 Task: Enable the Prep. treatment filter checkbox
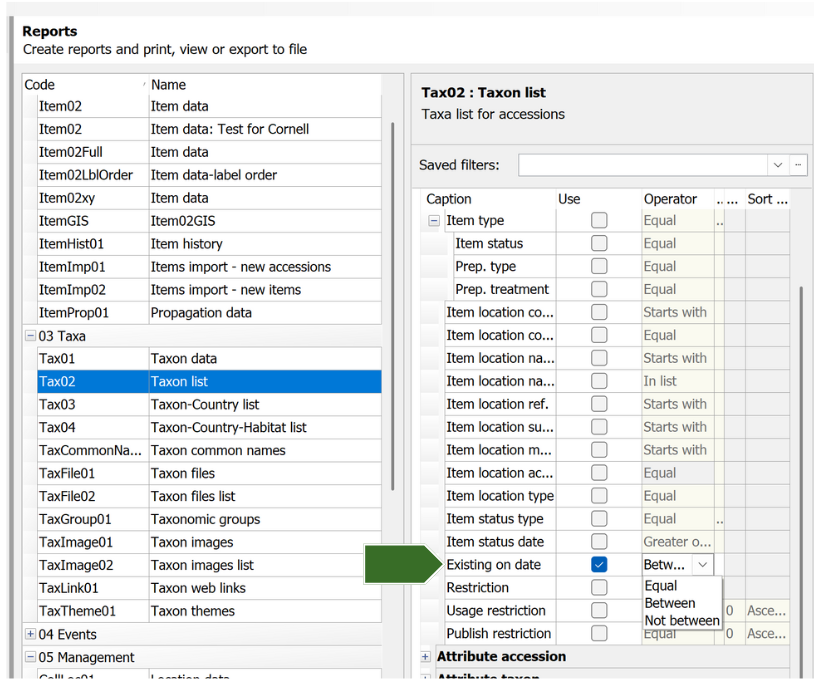coord(599,289)
